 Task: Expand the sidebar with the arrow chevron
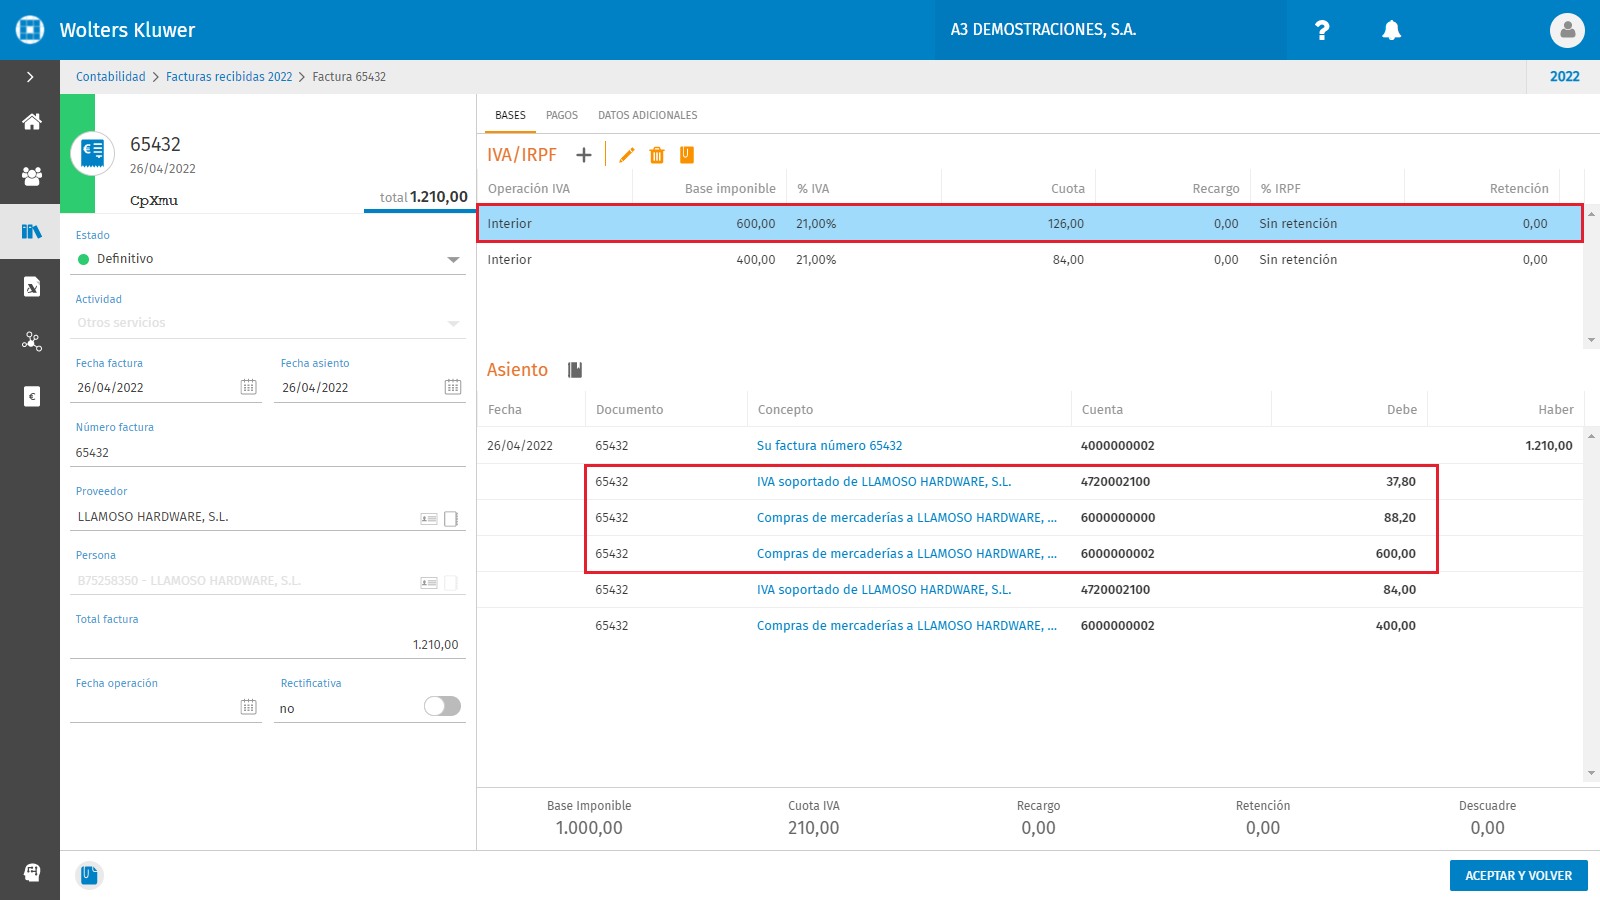coord(30,77)
